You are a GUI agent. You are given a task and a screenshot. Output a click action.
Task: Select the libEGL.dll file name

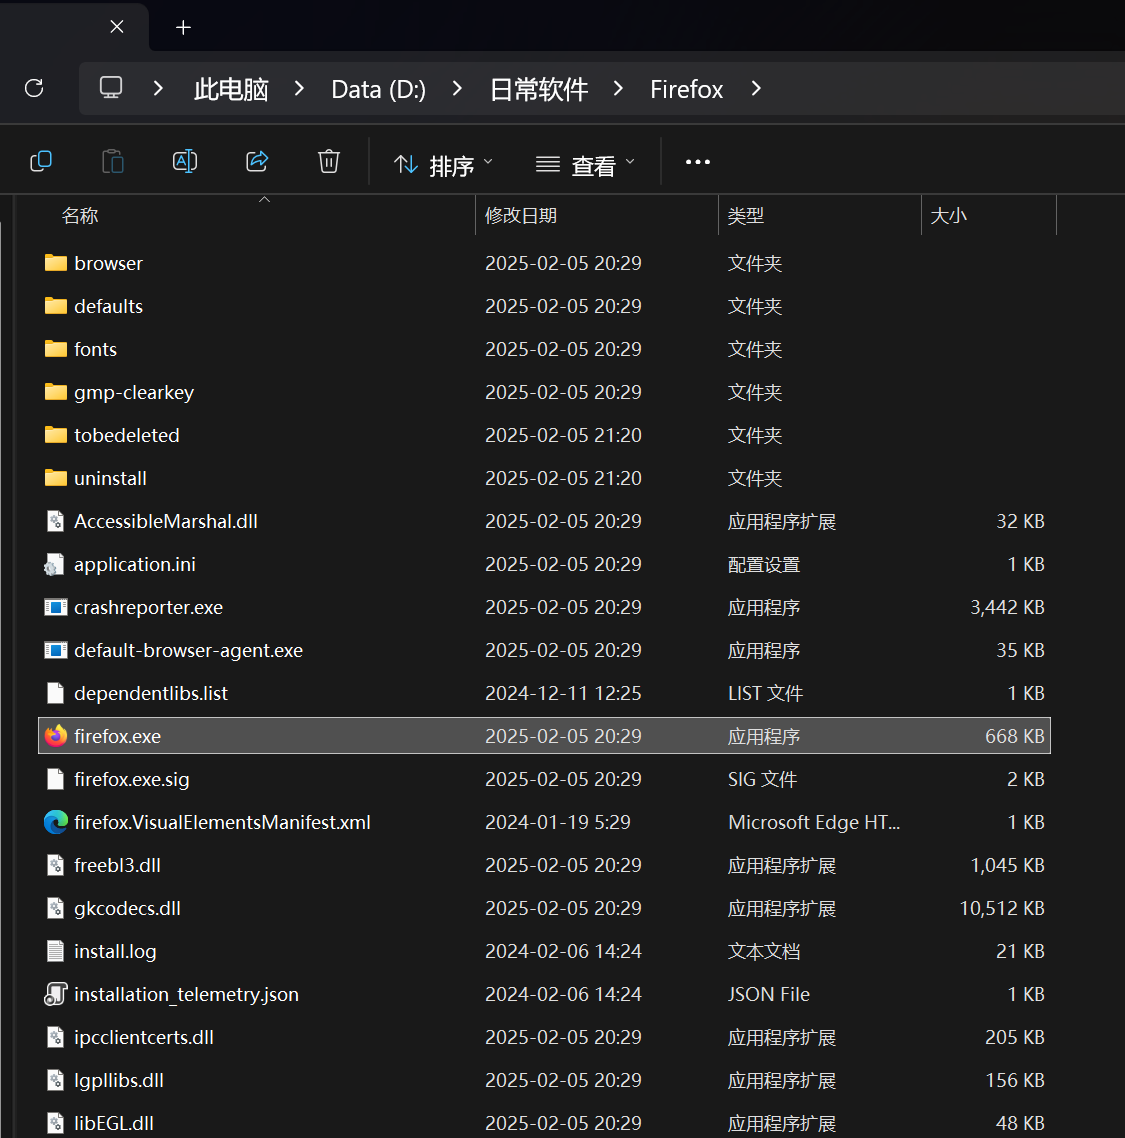(x=113, y=1123)
